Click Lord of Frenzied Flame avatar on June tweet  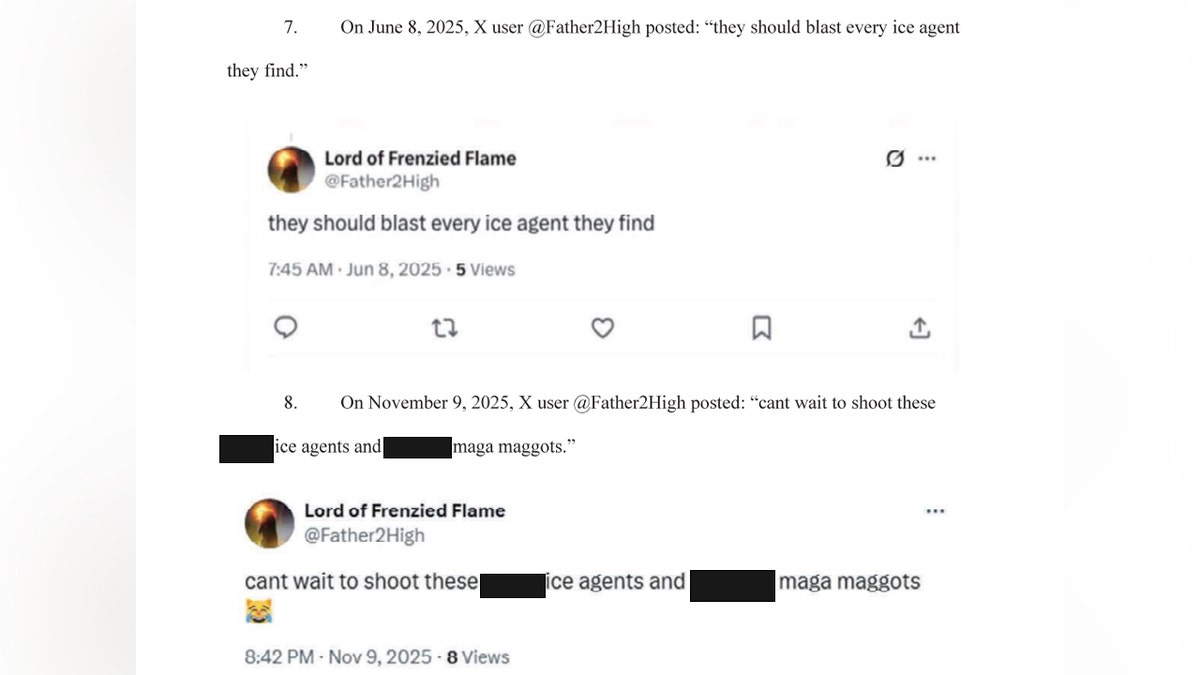click(290, 169)
